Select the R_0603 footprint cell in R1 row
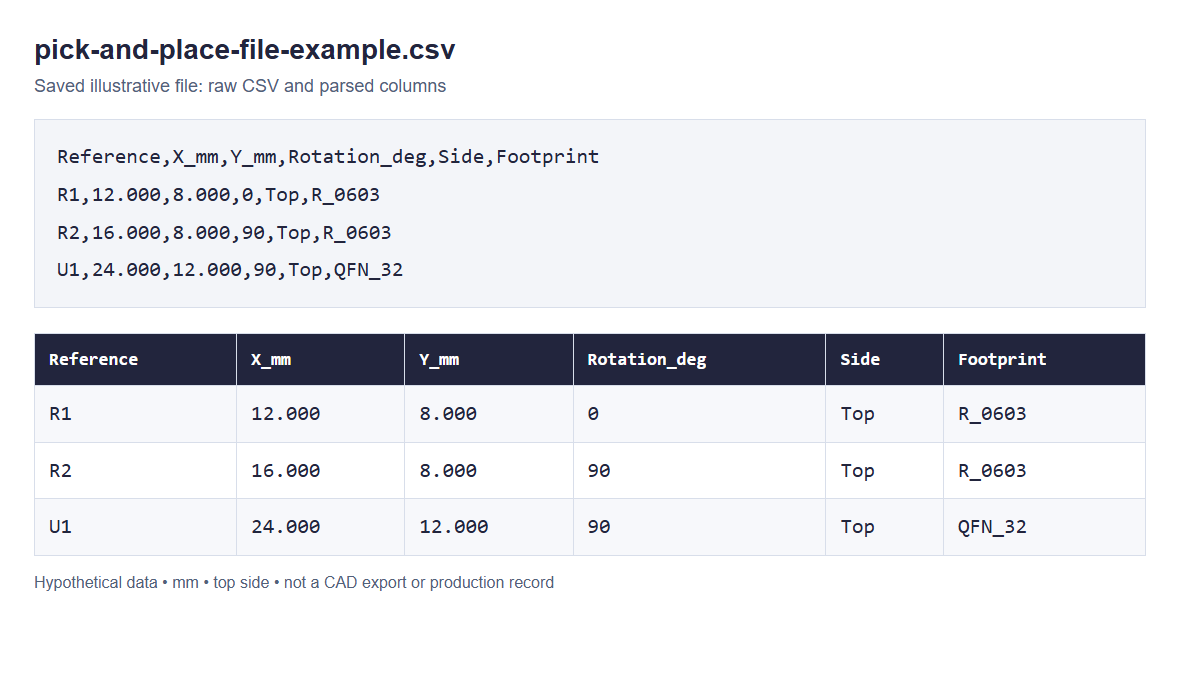 [1045, 414]
